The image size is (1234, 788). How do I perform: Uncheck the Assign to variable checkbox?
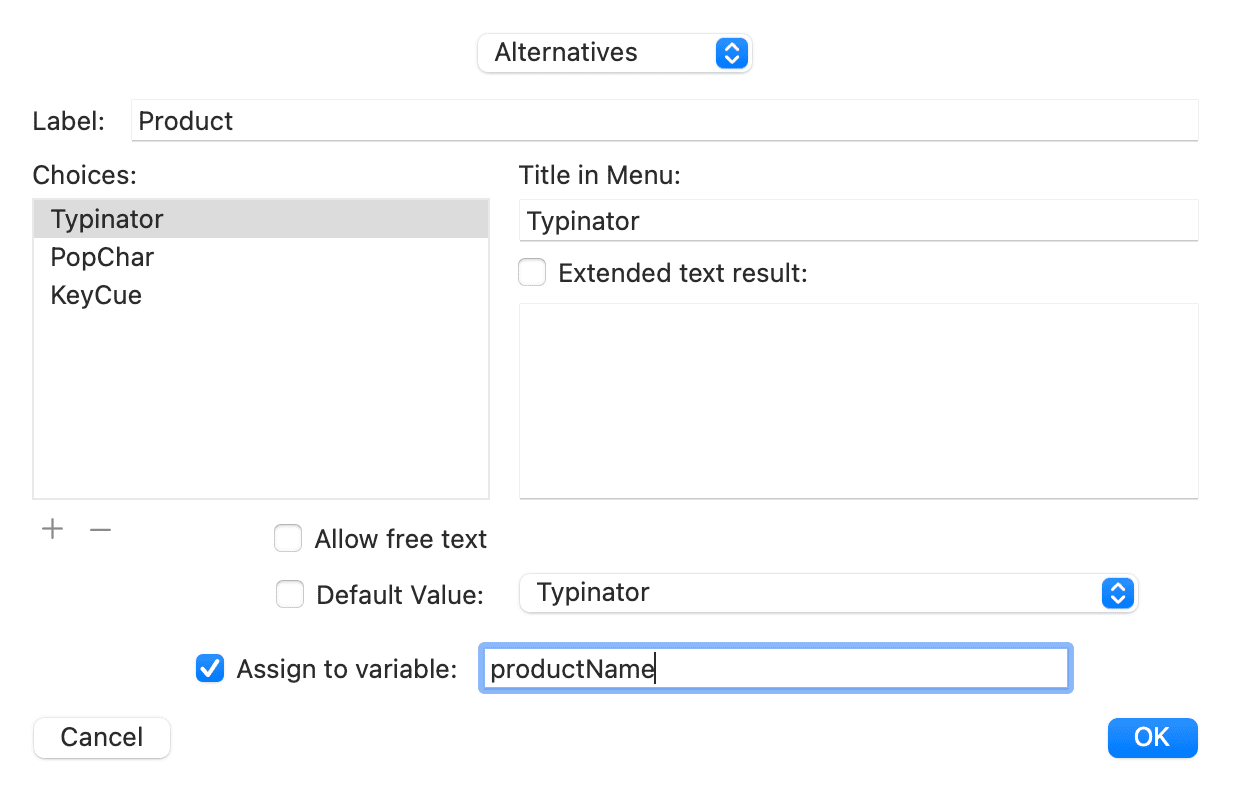(x=210, y=668)
